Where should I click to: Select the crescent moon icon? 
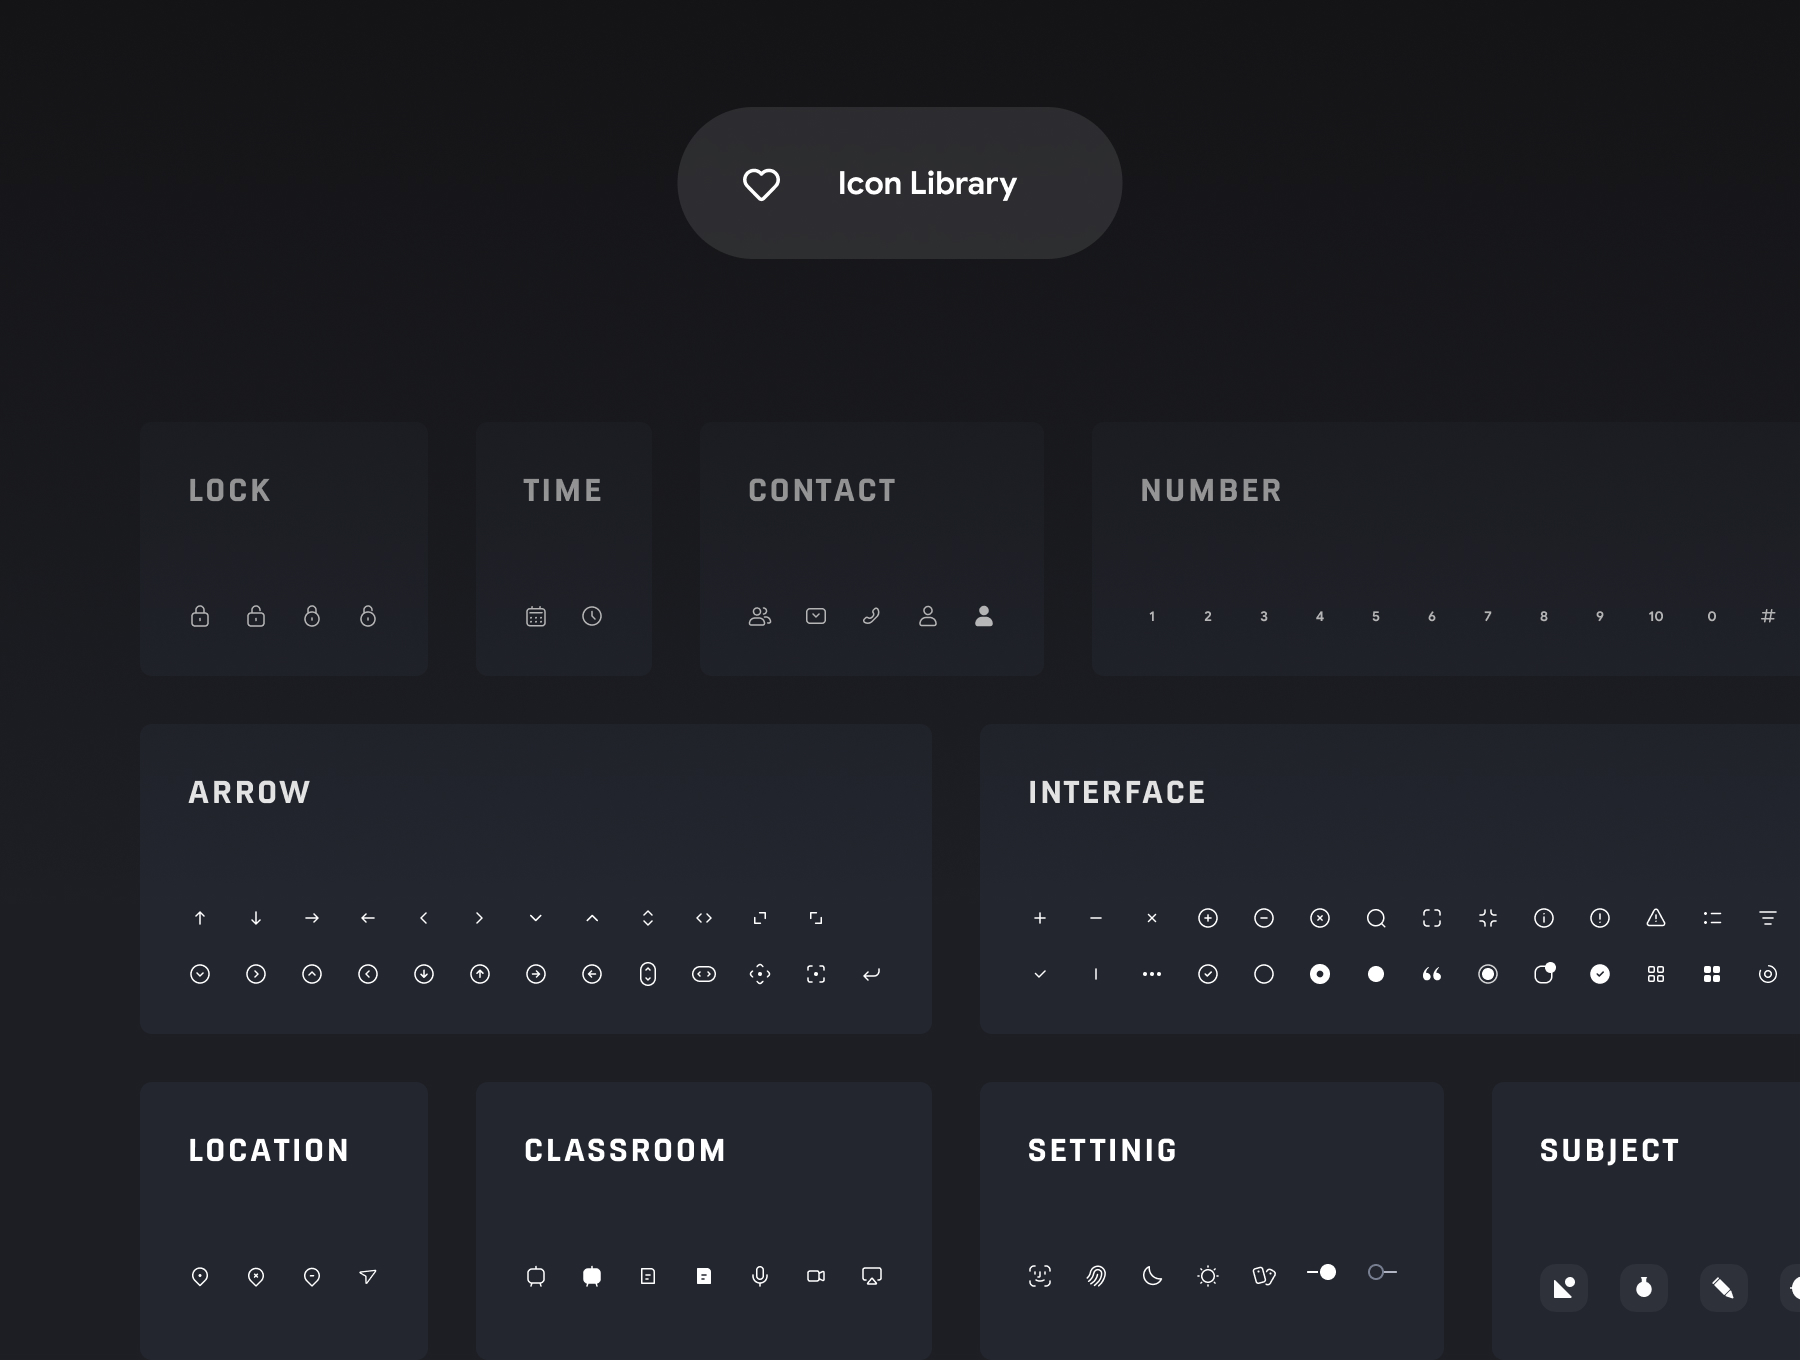click(x=1152, y=1276)
